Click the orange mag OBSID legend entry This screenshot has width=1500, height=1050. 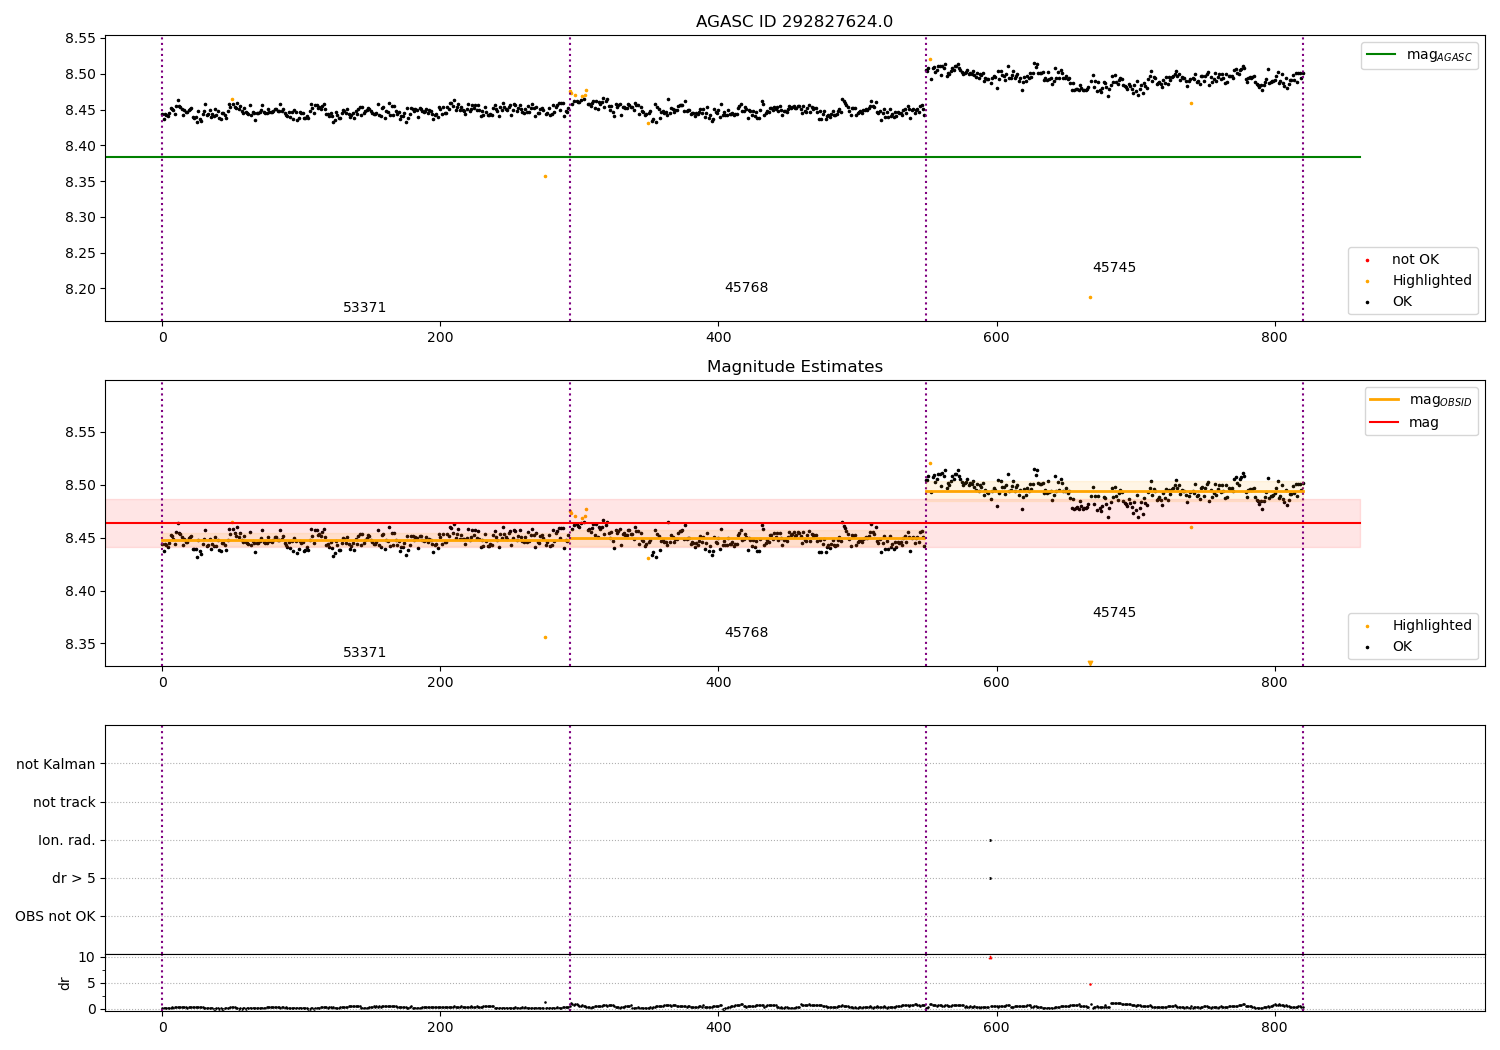(1421, 400)
